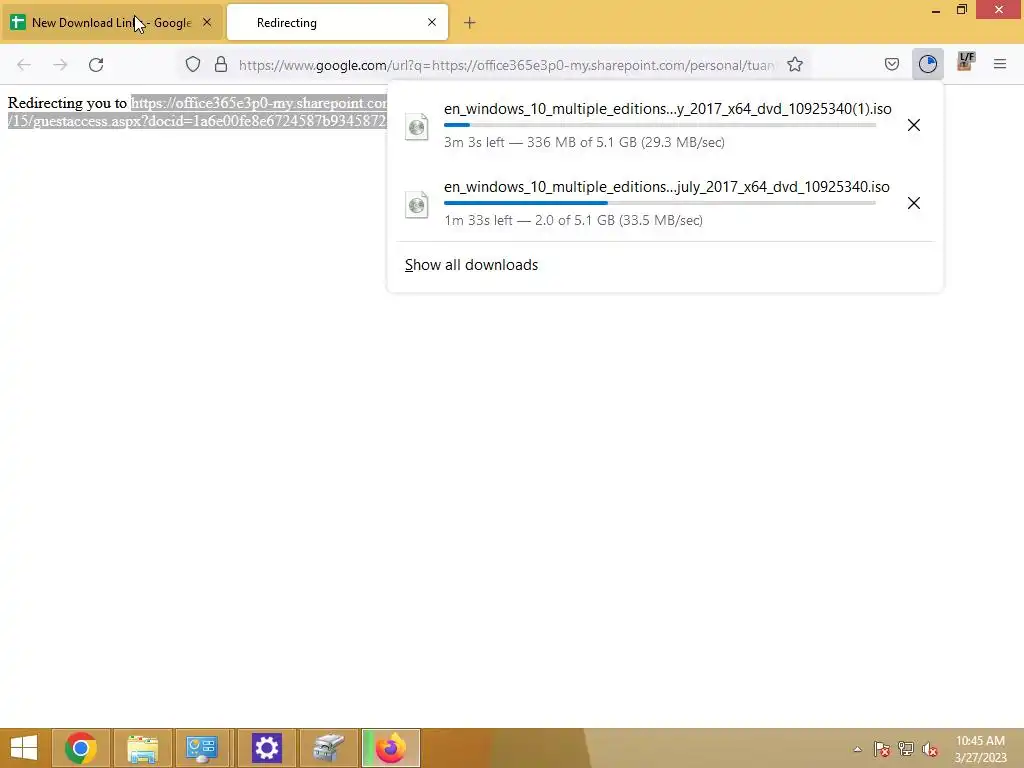This screenshot has width=1024, height=768.
Task: Click the URL address bar
Action: pos(507,65)
